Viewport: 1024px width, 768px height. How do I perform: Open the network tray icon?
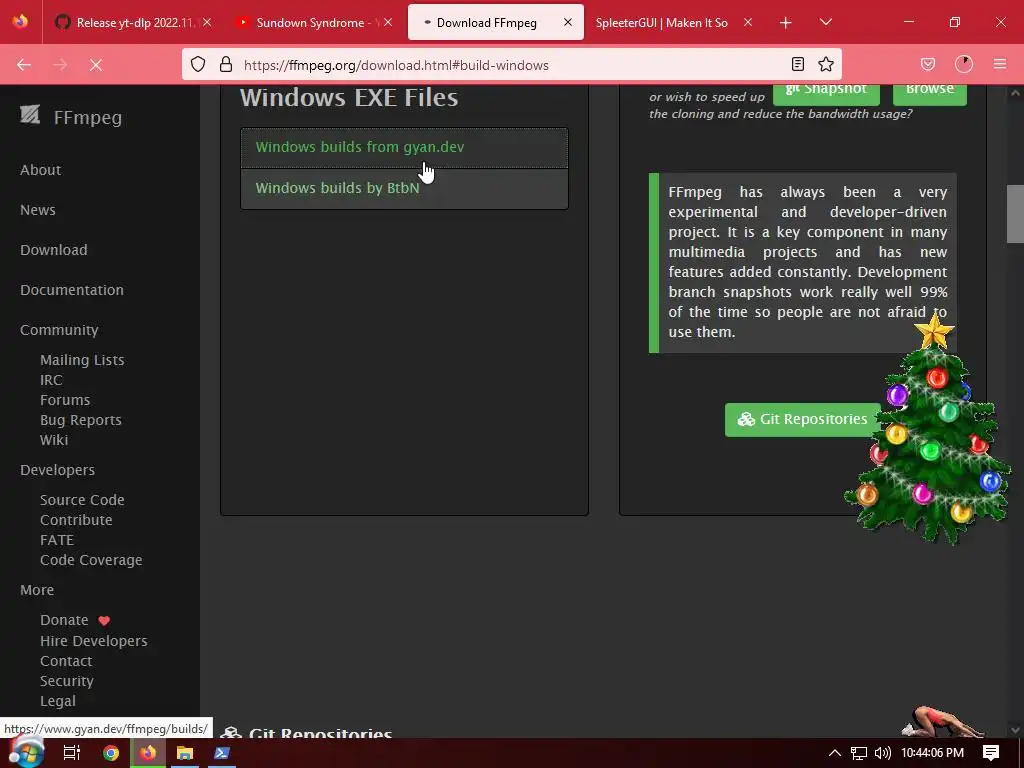point(859,753)
